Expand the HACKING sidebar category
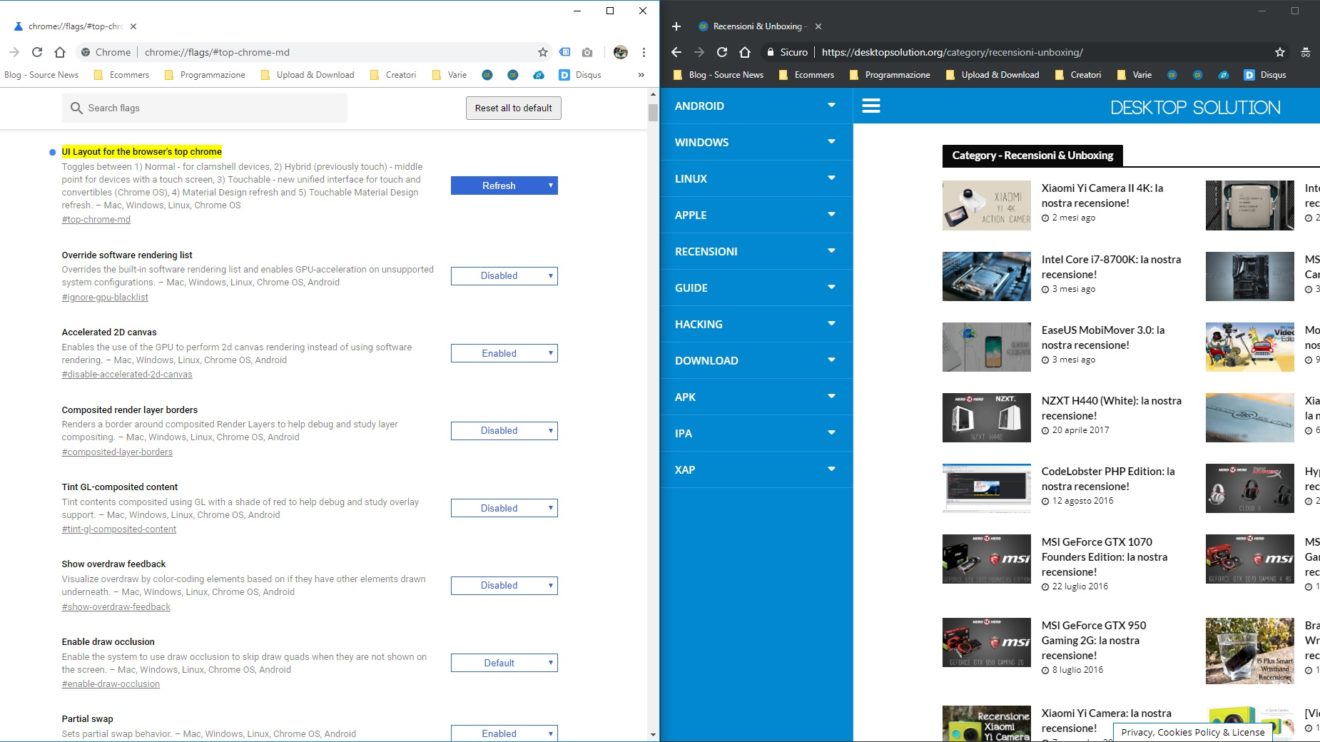The height and width of the screenshot is (742, 1320). (755, 324)
